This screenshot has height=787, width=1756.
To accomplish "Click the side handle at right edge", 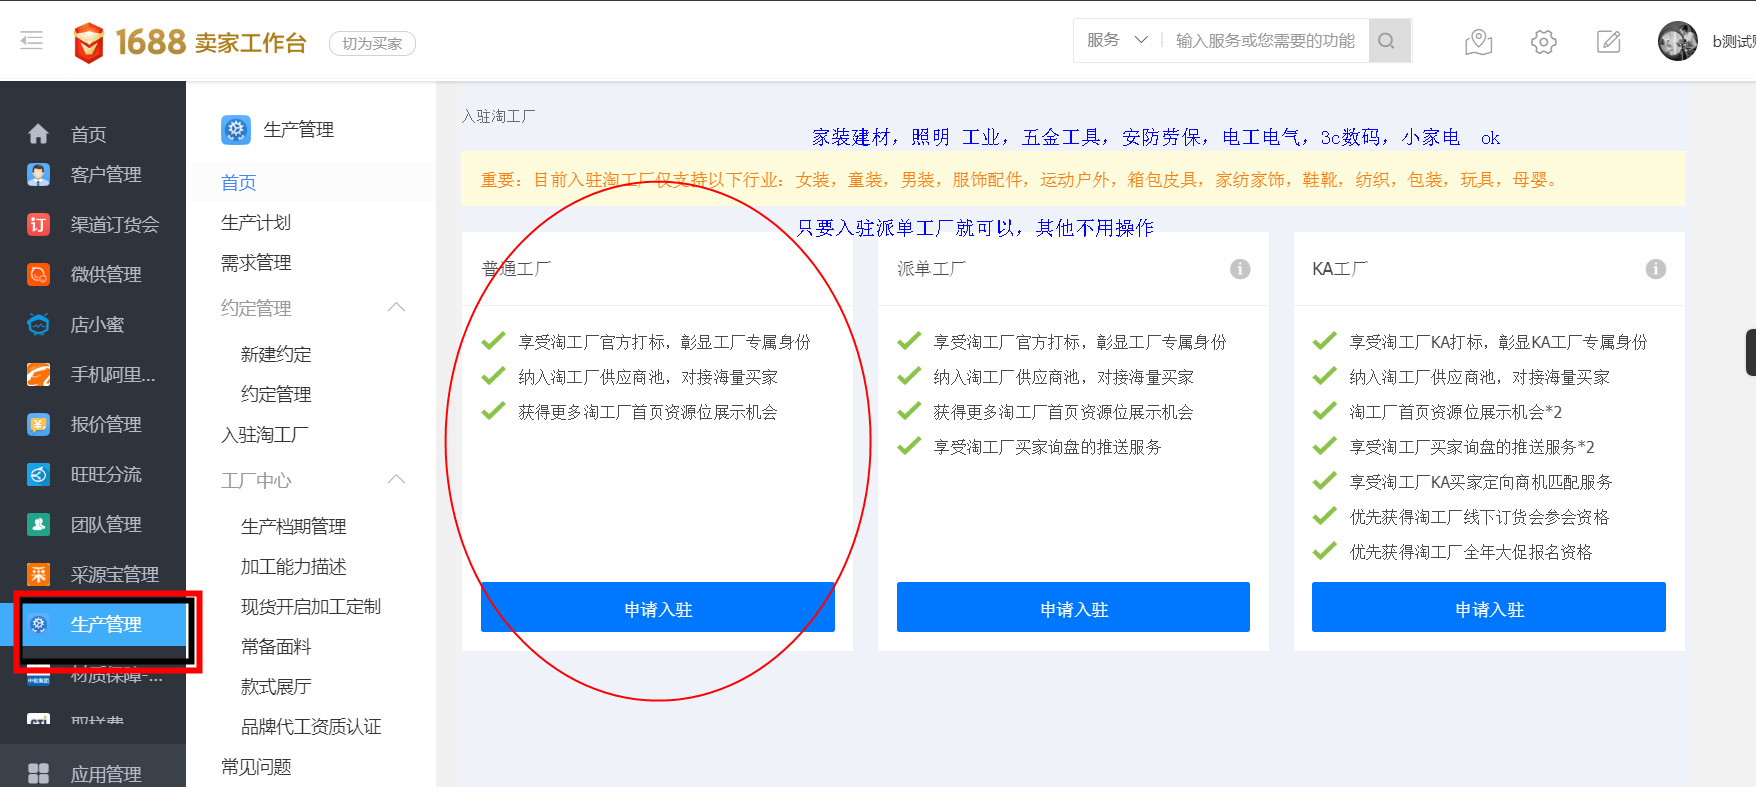I will [1750, 352].
